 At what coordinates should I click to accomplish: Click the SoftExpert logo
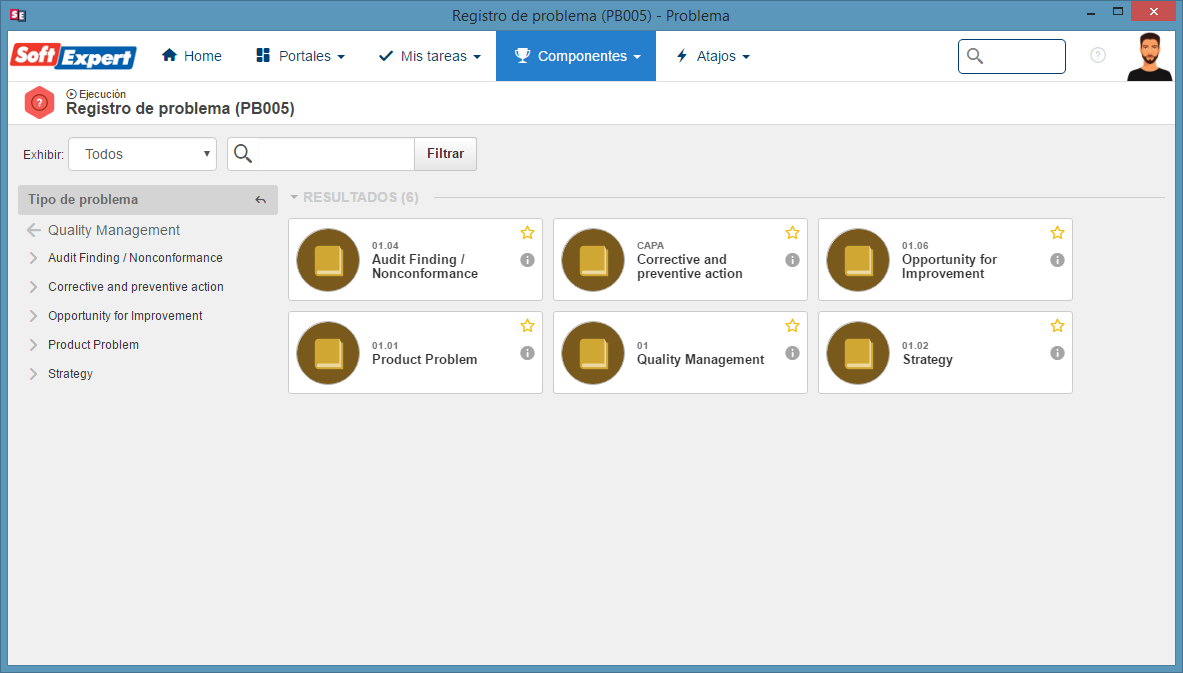[x=73, y=56]
